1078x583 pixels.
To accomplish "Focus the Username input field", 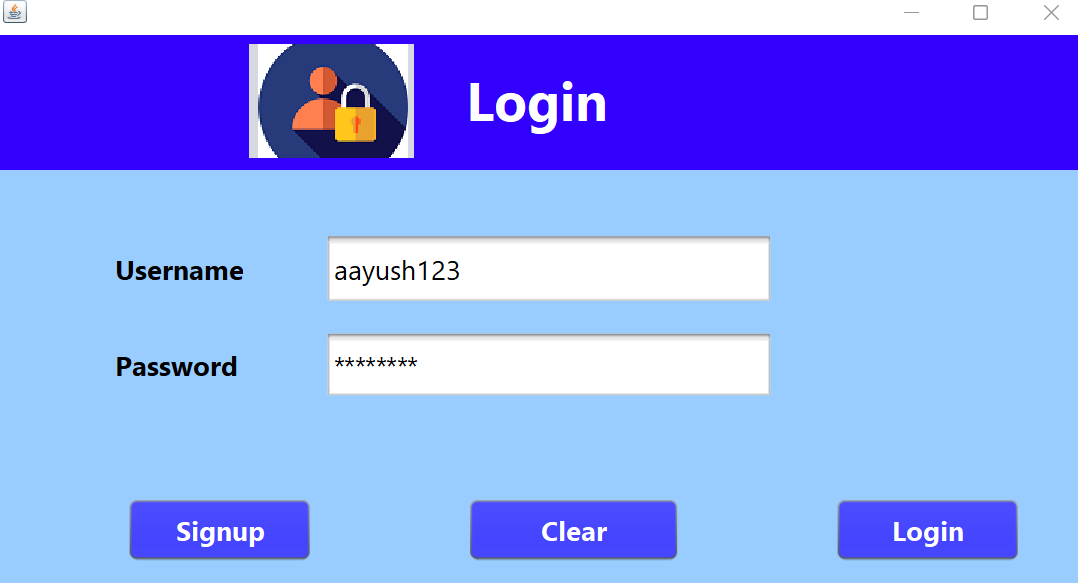I will point(549,269).
